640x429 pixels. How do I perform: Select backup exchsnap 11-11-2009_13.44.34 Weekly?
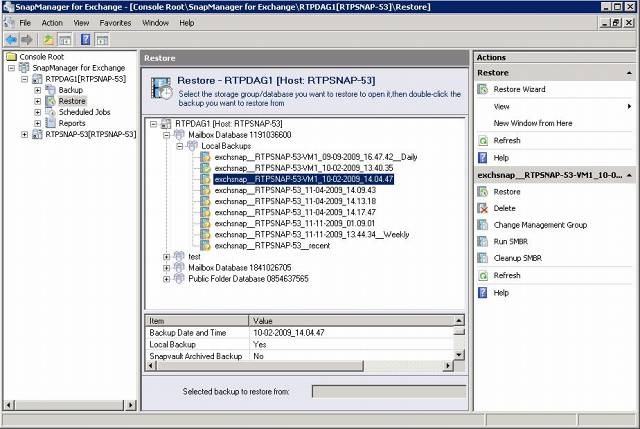tap(312, 234)
